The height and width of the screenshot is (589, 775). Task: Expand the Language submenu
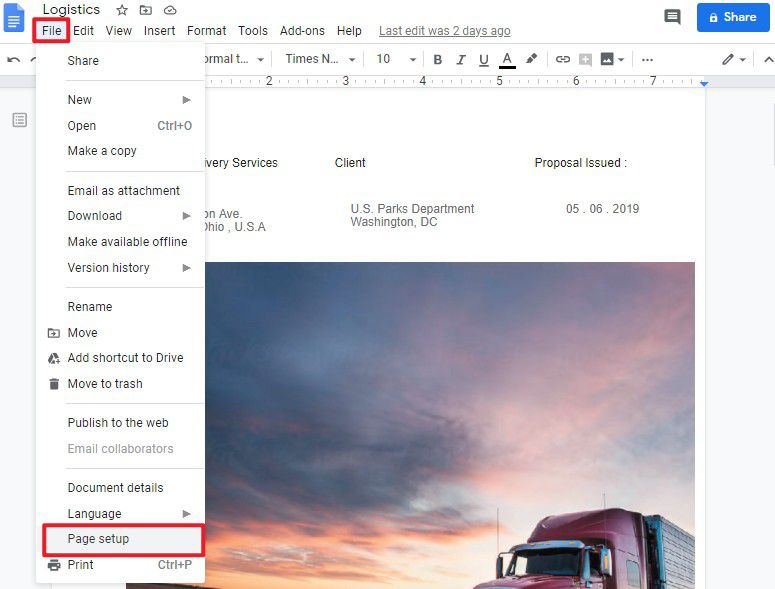tap(120, 514)
